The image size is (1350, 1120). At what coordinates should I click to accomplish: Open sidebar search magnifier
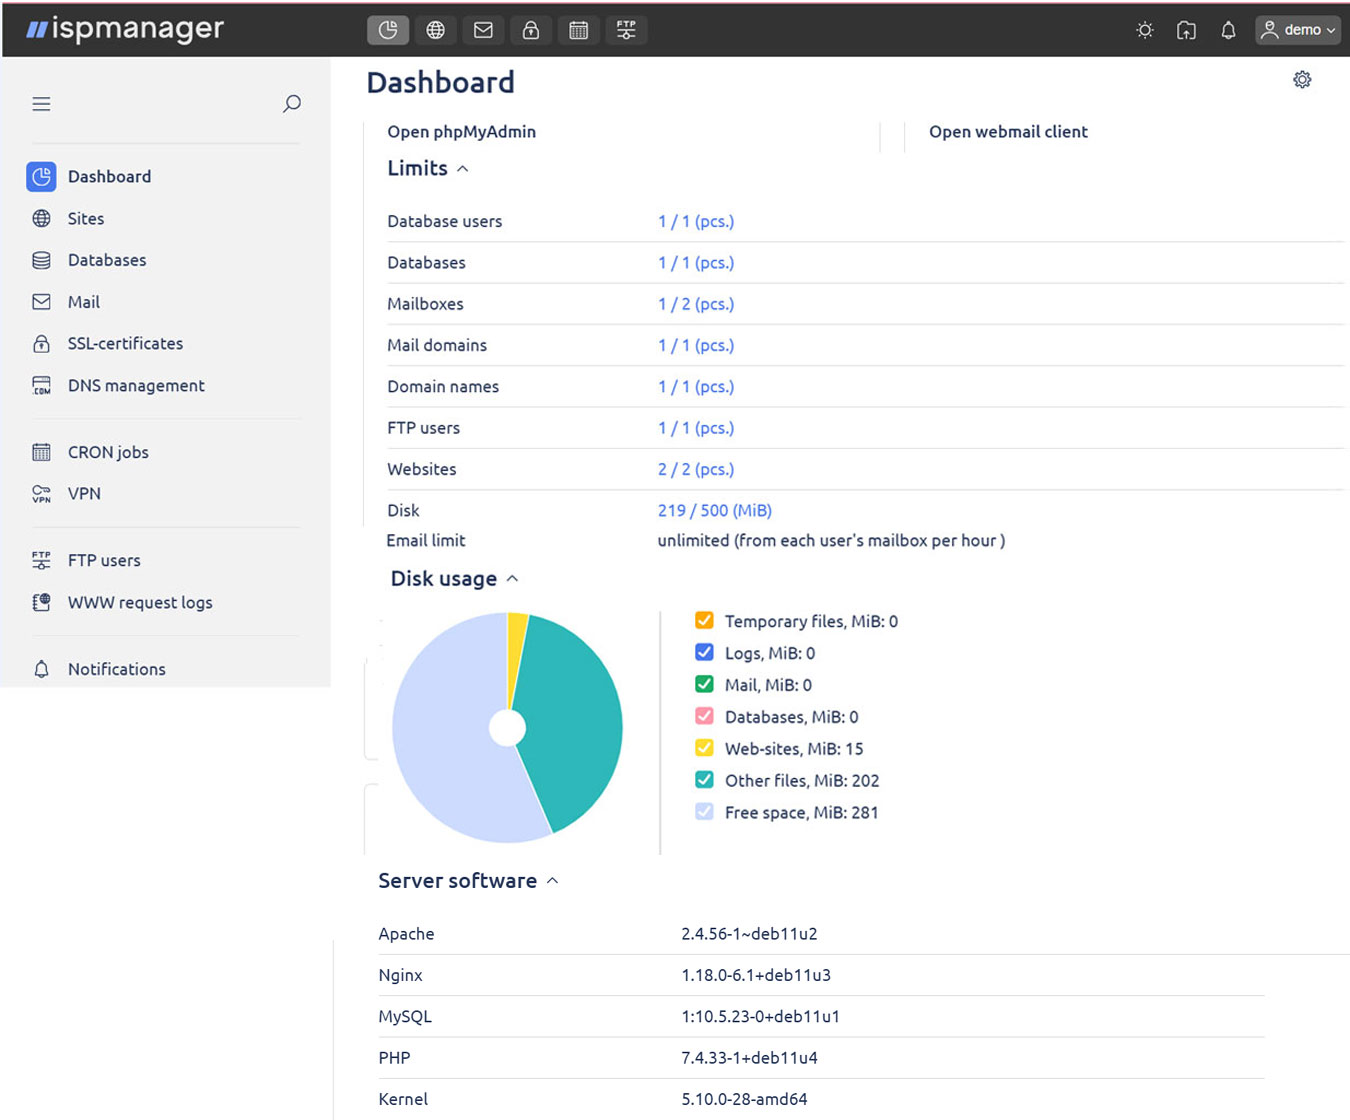[292, 104]
